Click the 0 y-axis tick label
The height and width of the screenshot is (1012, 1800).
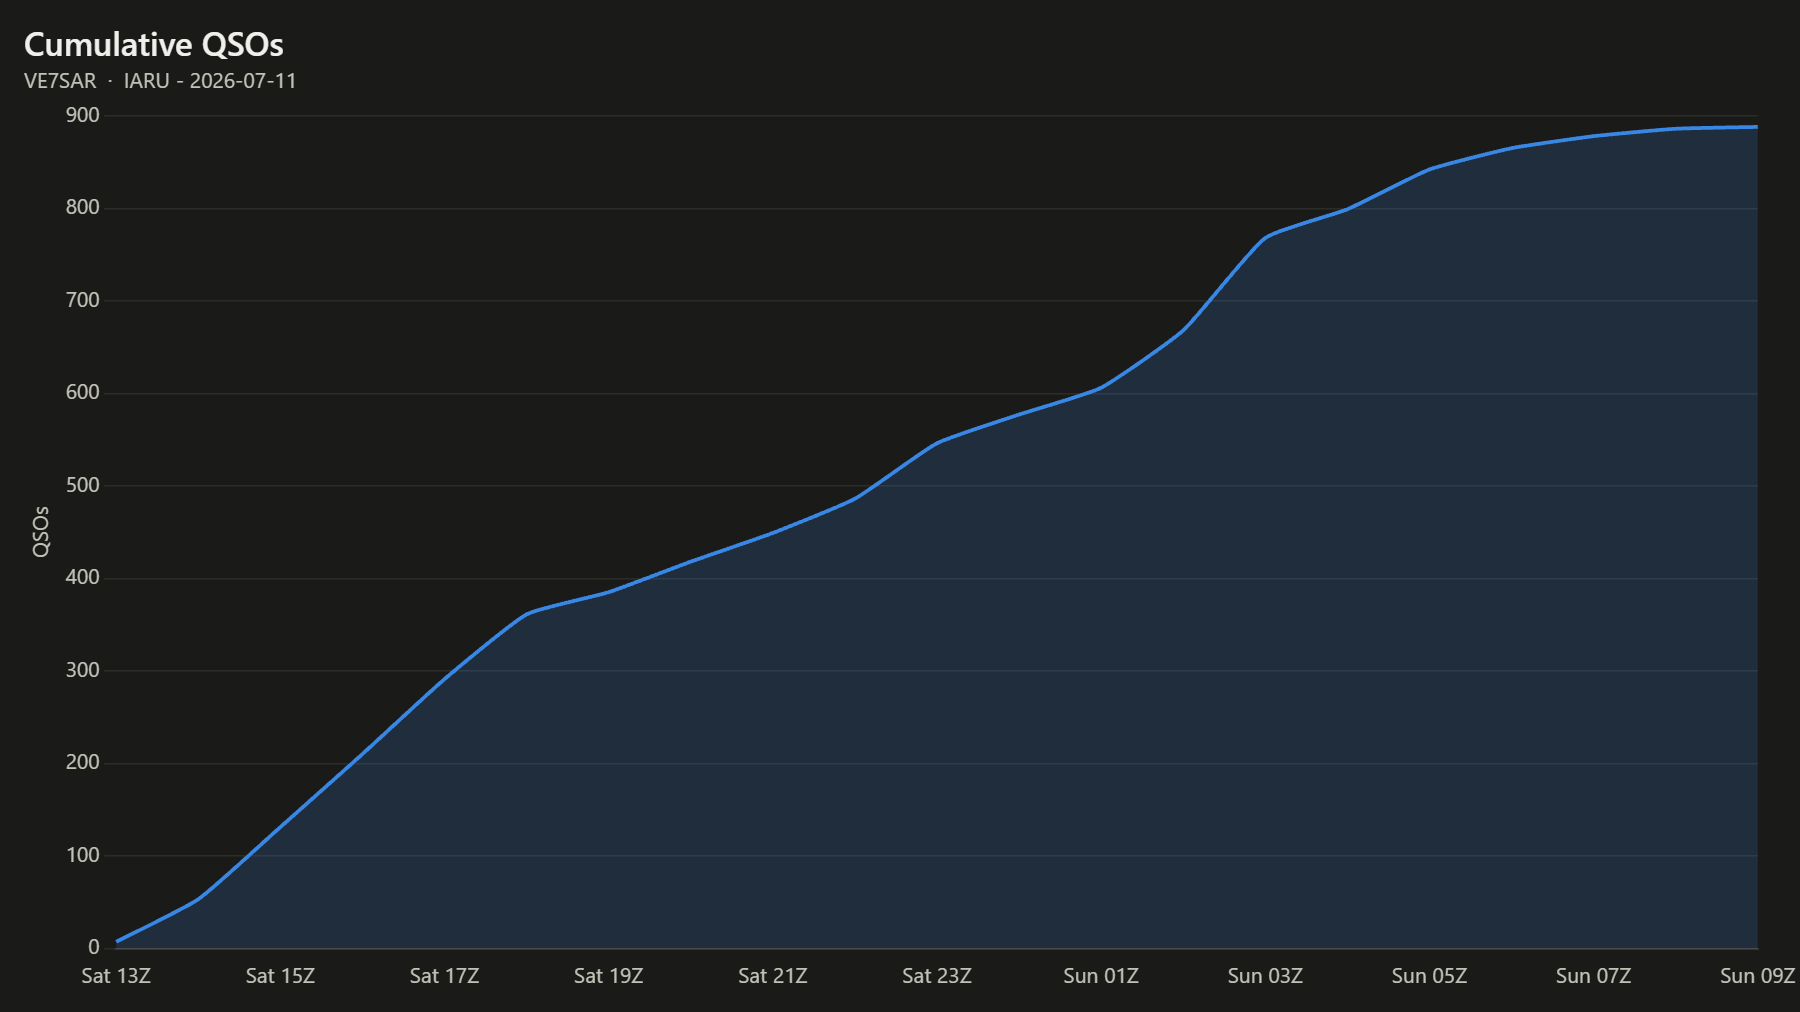pyautogui.click(x=94, y=947)
